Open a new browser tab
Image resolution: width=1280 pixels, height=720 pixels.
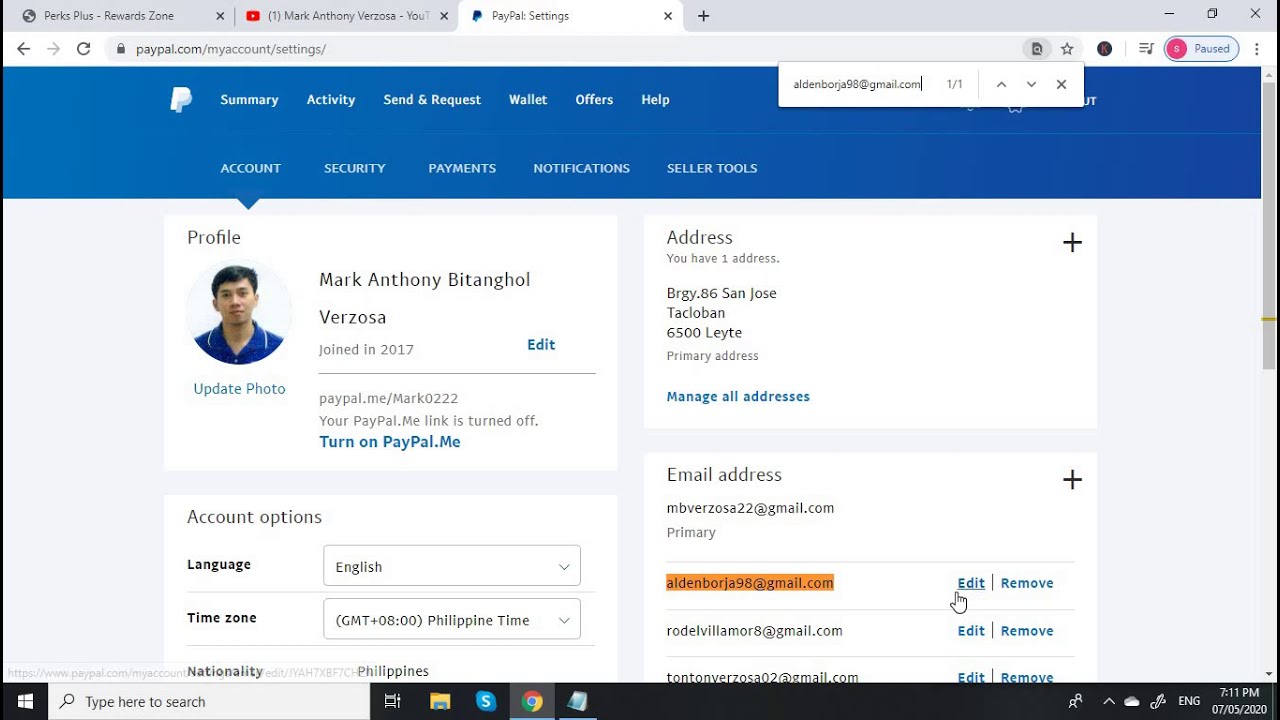(704, 16)
